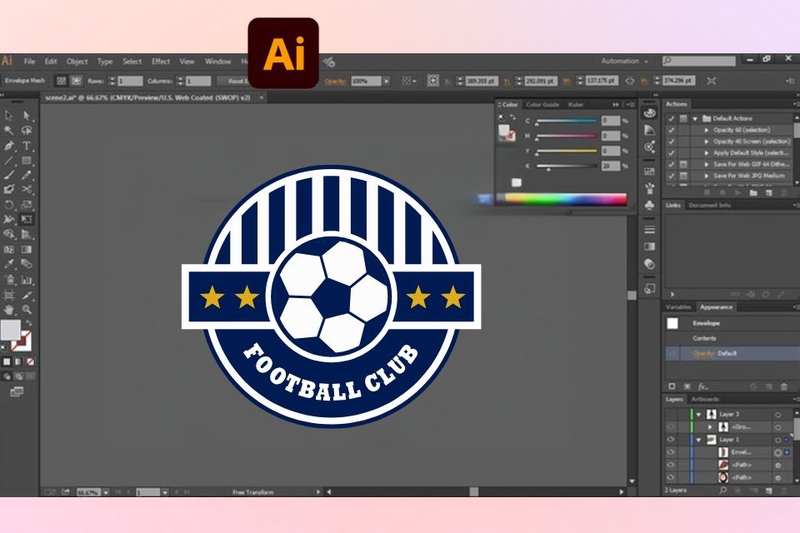
Task: Switch to the Artboards tab
Action: pos(705,399)
